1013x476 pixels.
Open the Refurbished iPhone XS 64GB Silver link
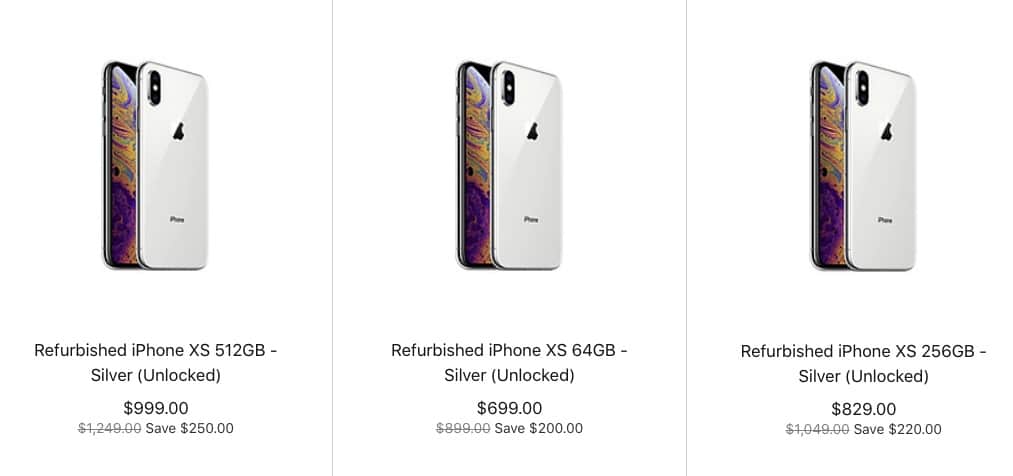(x=509, y=362)
